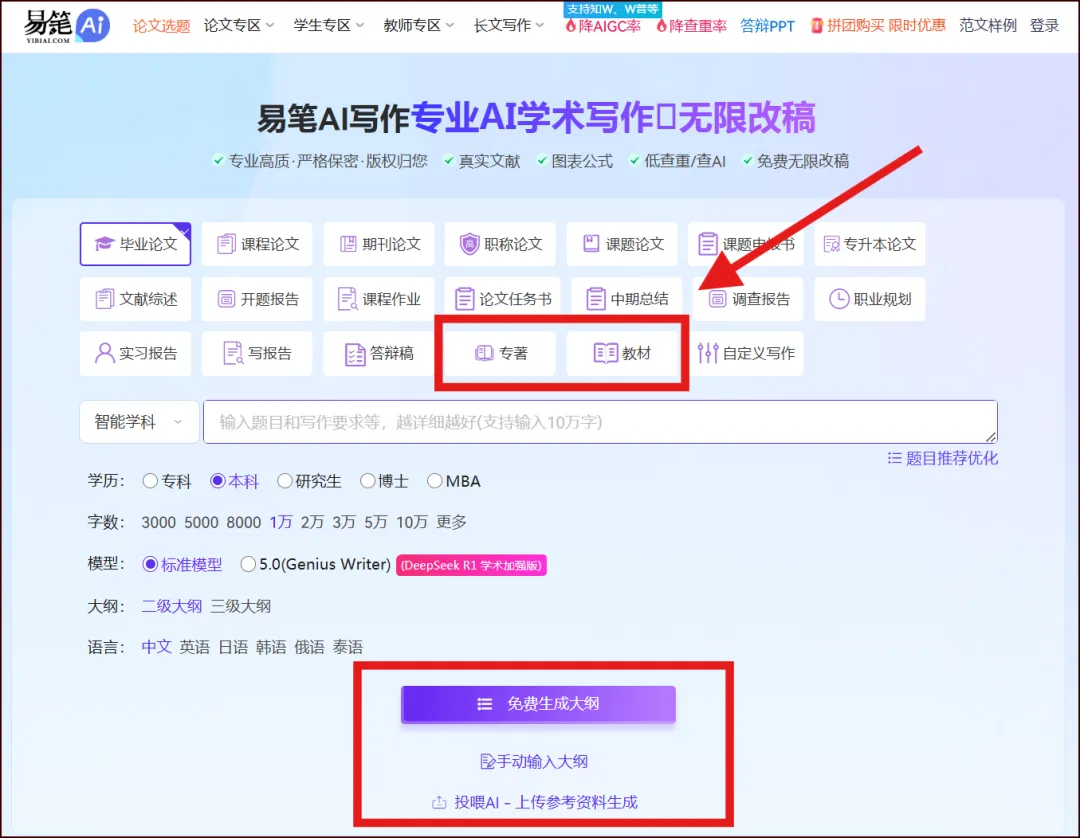The width and height of the screenshot is (1080, 838).
Task: Expand the 长文写作 menu
Action: (508, 26)
